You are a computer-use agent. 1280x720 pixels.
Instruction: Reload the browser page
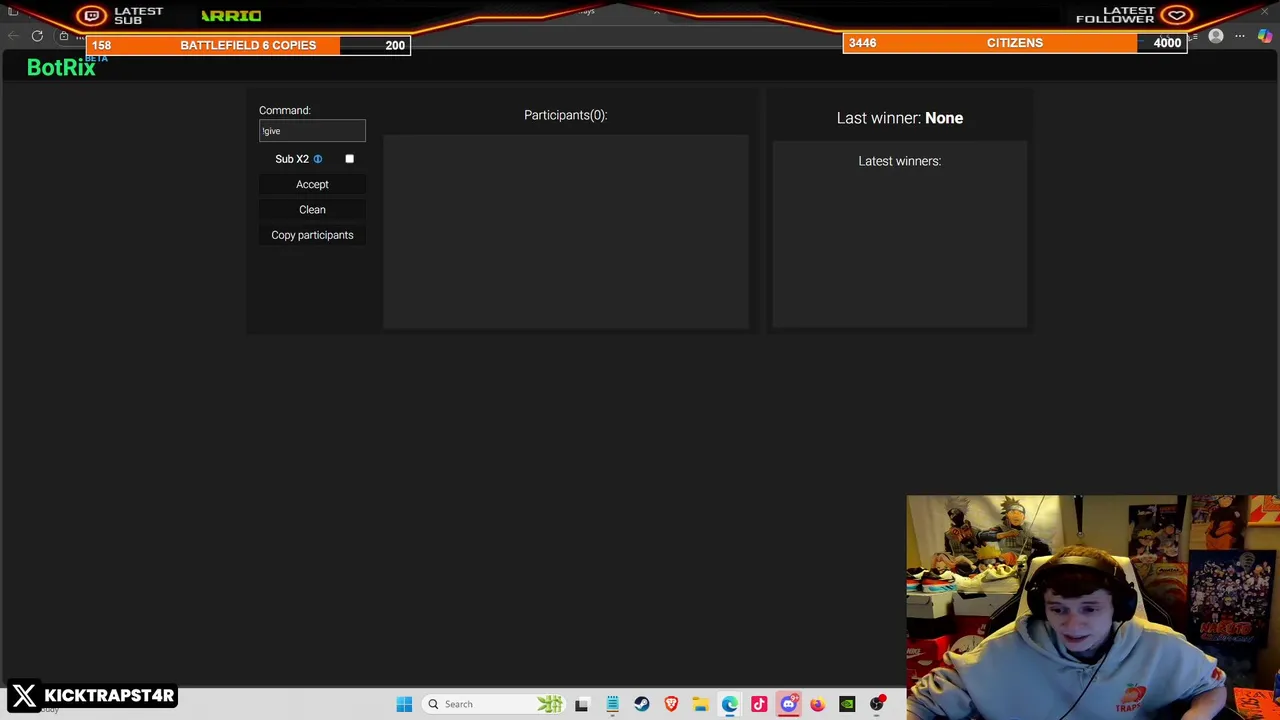coord(37,36)
